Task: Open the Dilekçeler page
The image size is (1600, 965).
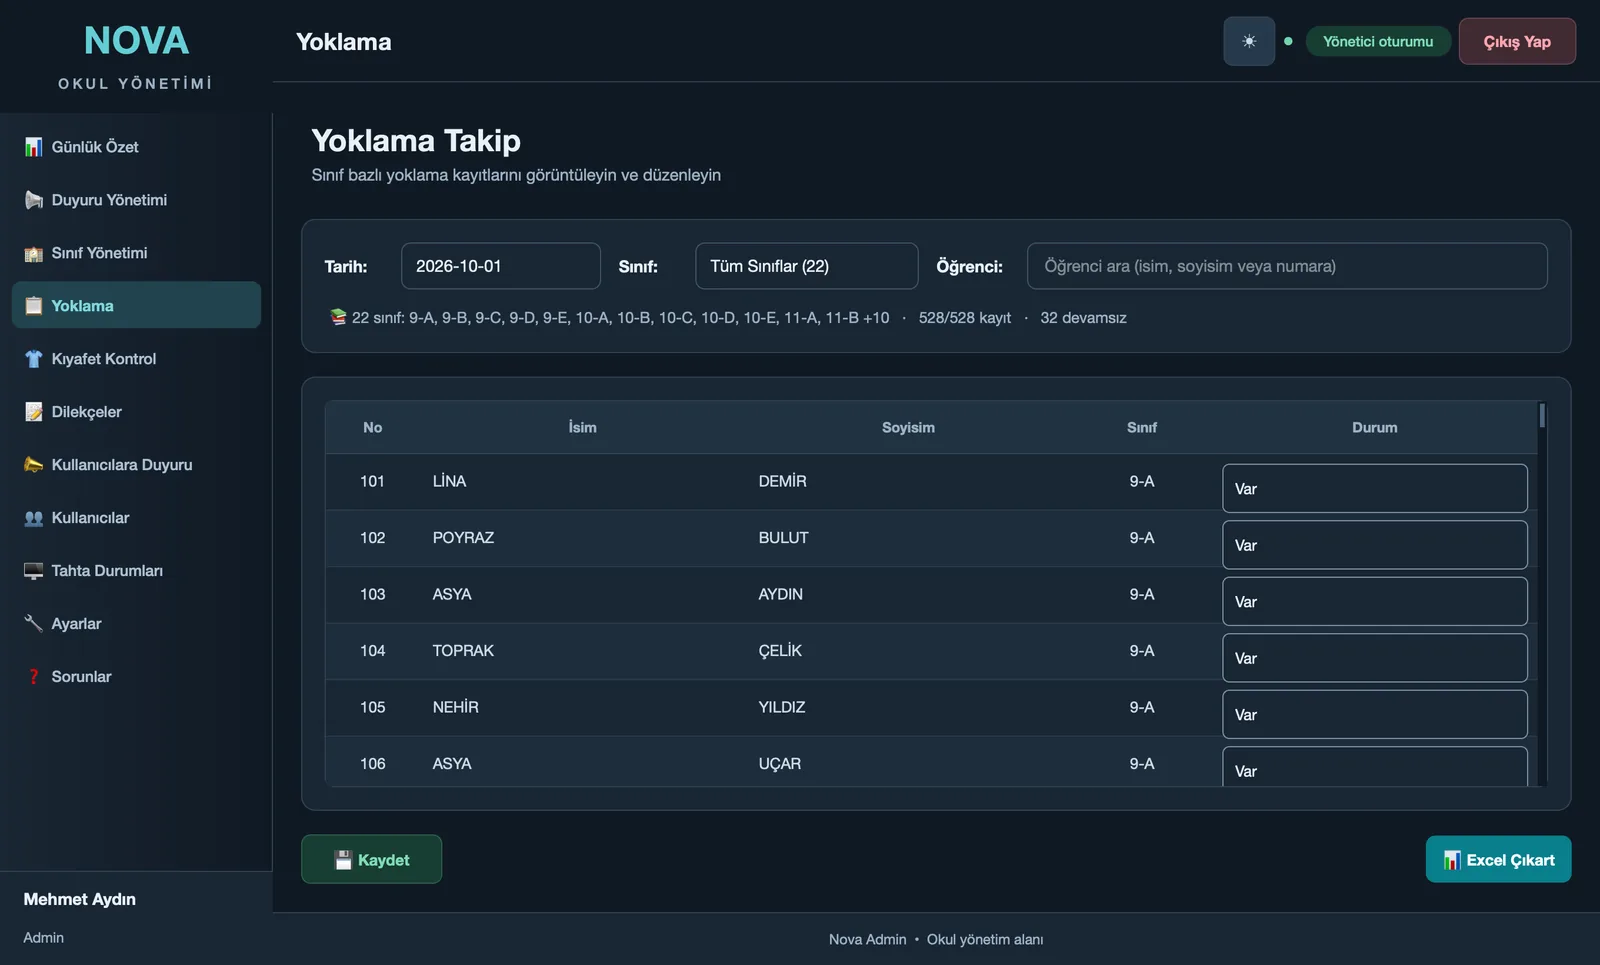Action: pyautogui.click(x=136, y=412)
